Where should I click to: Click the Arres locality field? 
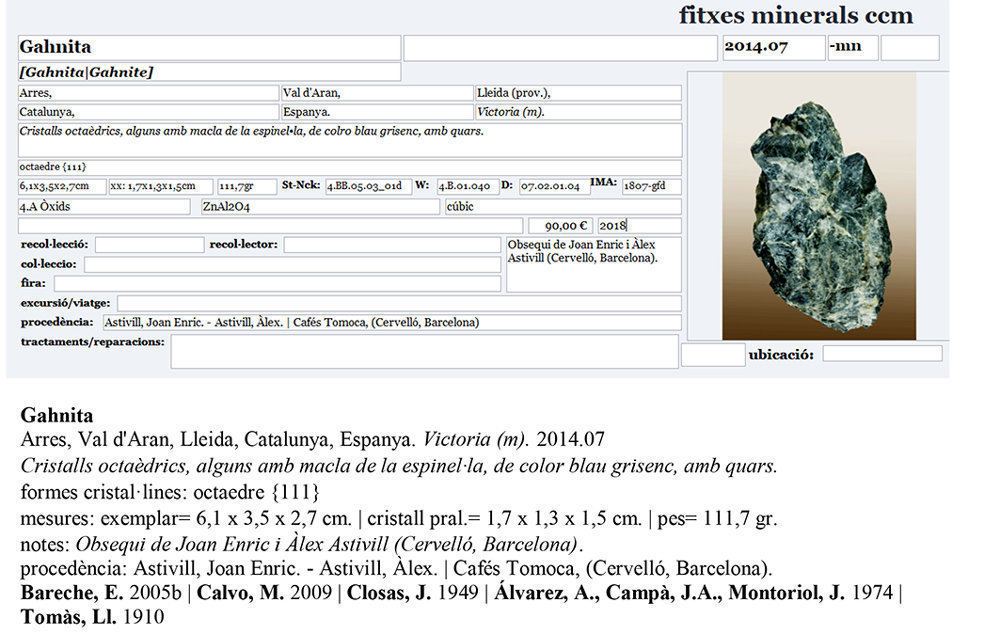pos(148,93)
